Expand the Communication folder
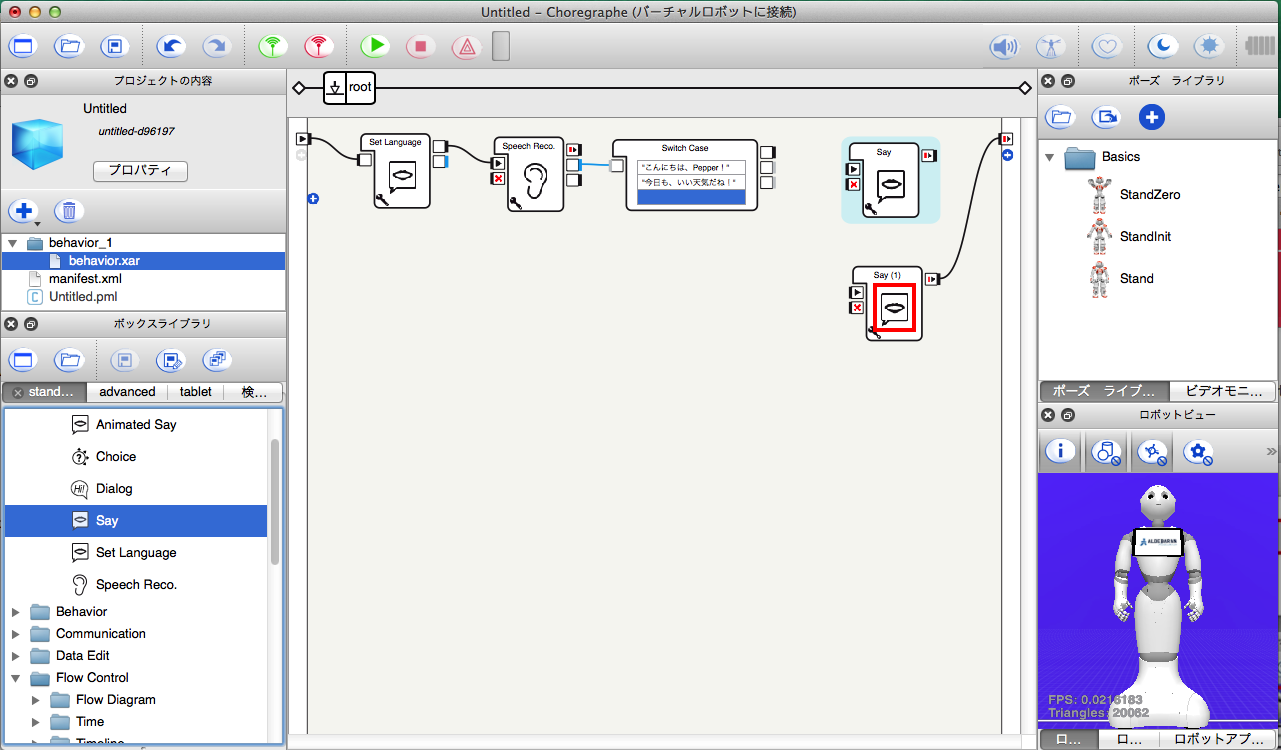Viewport: 1281px width, 750px height. 15,634
